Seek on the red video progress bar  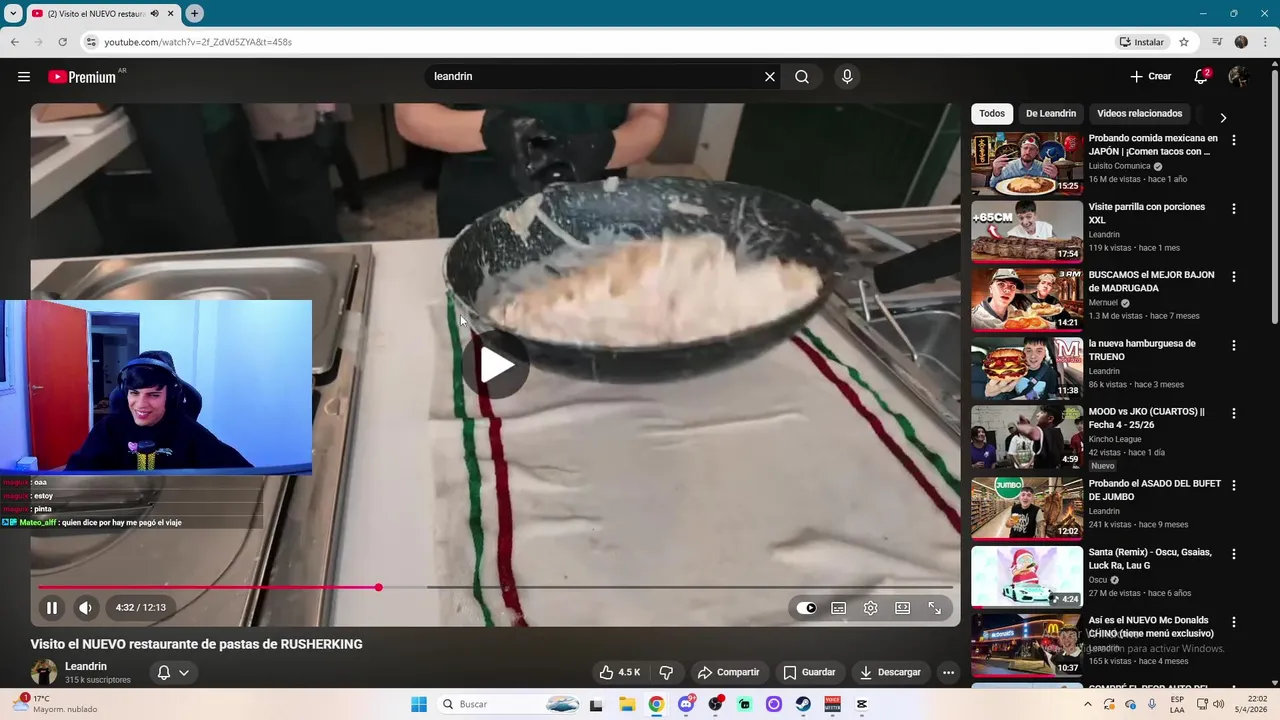coord(208,587)
